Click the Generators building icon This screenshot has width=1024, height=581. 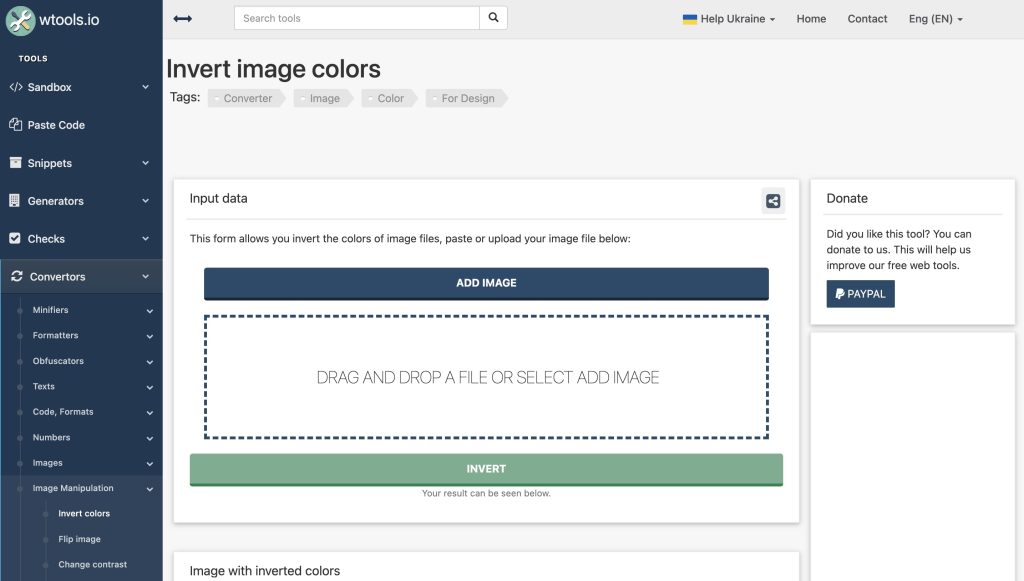pos(14,200)
